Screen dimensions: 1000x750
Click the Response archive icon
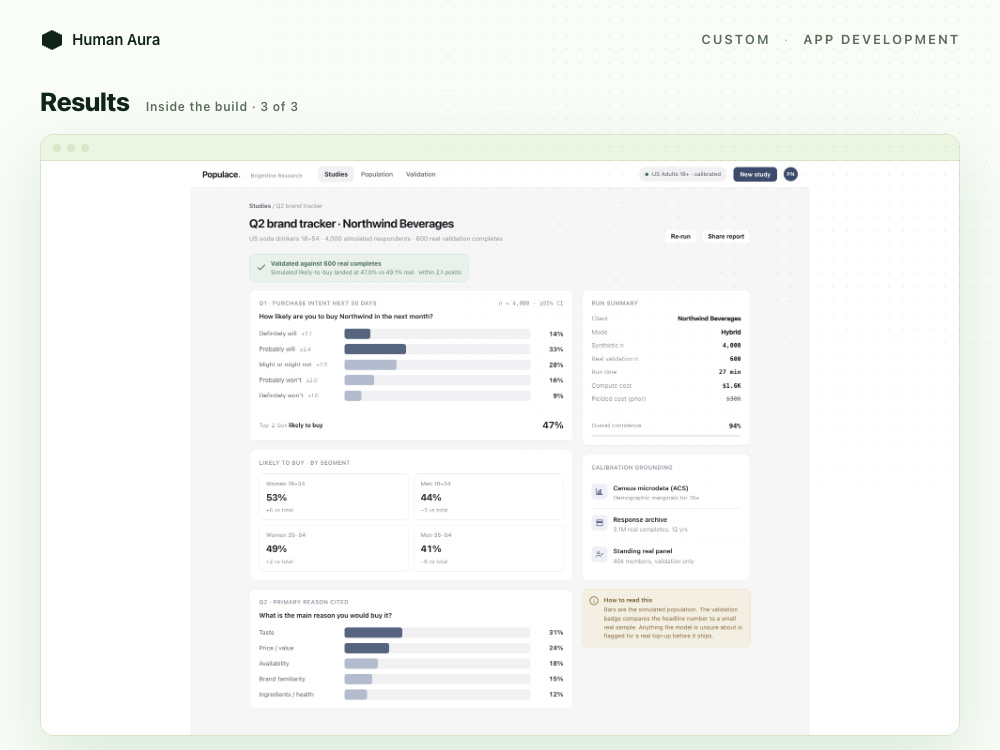point(599,523)
